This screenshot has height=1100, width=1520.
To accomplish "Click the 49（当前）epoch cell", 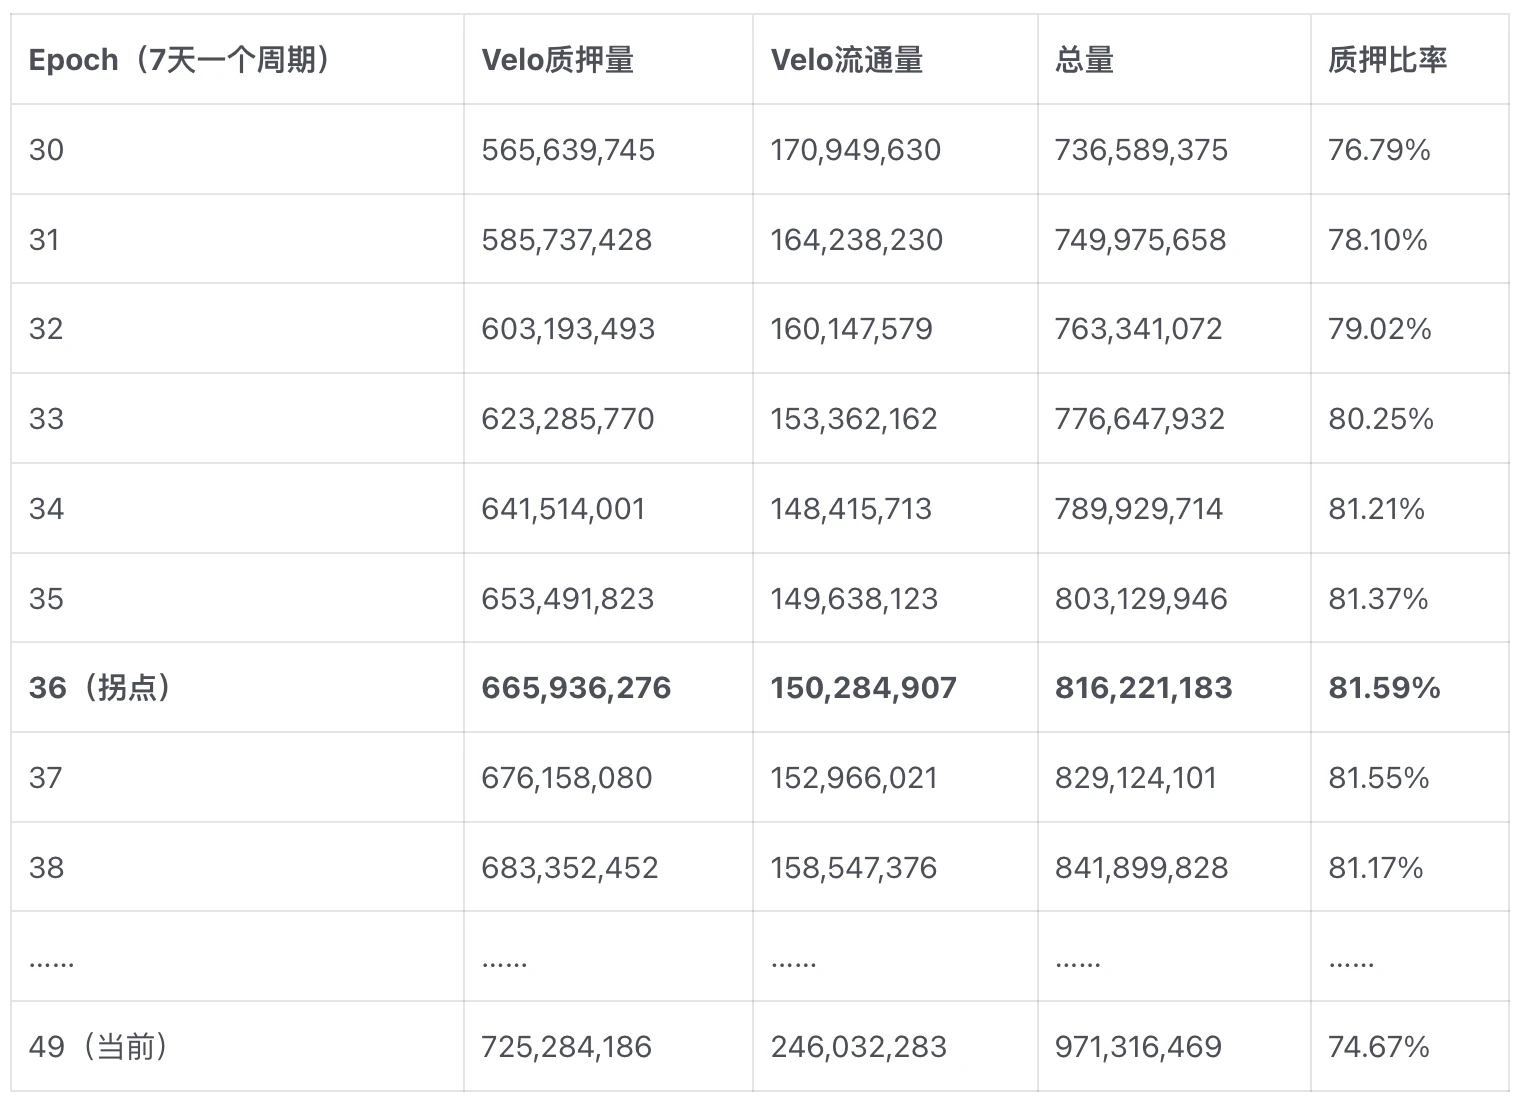I will pyautogui.click(x=99, y=1047).
